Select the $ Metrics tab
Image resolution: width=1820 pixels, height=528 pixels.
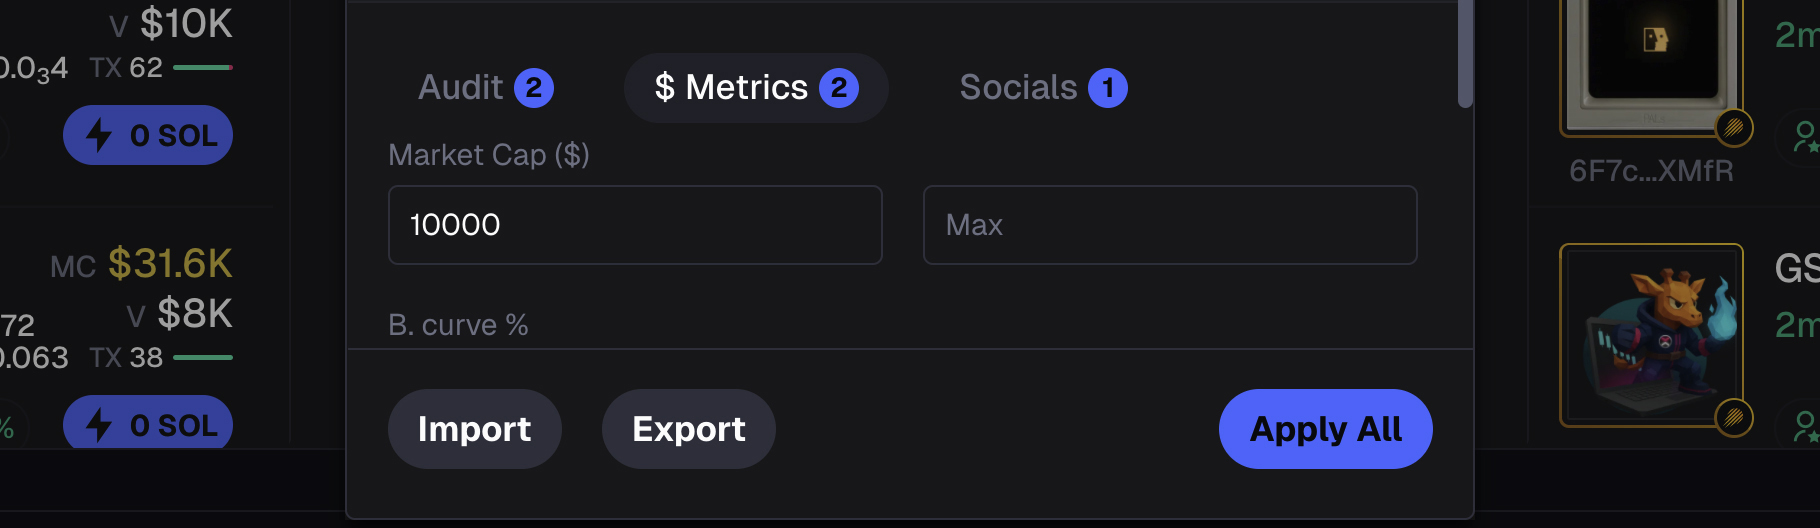click(755, 88)
